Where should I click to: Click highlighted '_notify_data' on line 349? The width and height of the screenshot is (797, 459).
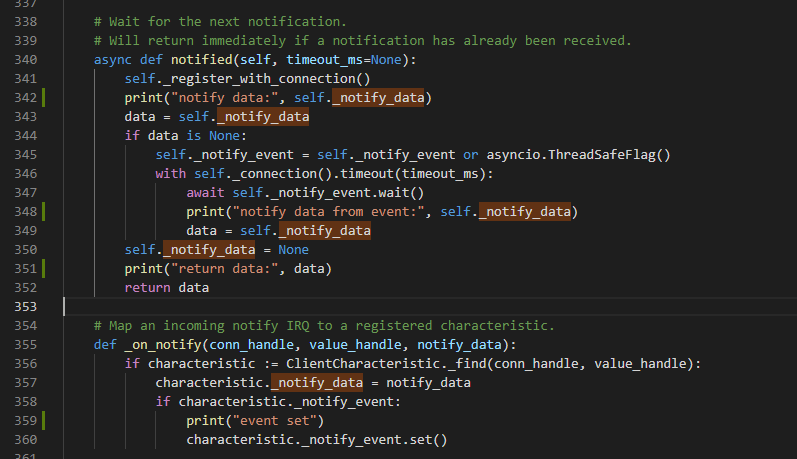point(324,231)
